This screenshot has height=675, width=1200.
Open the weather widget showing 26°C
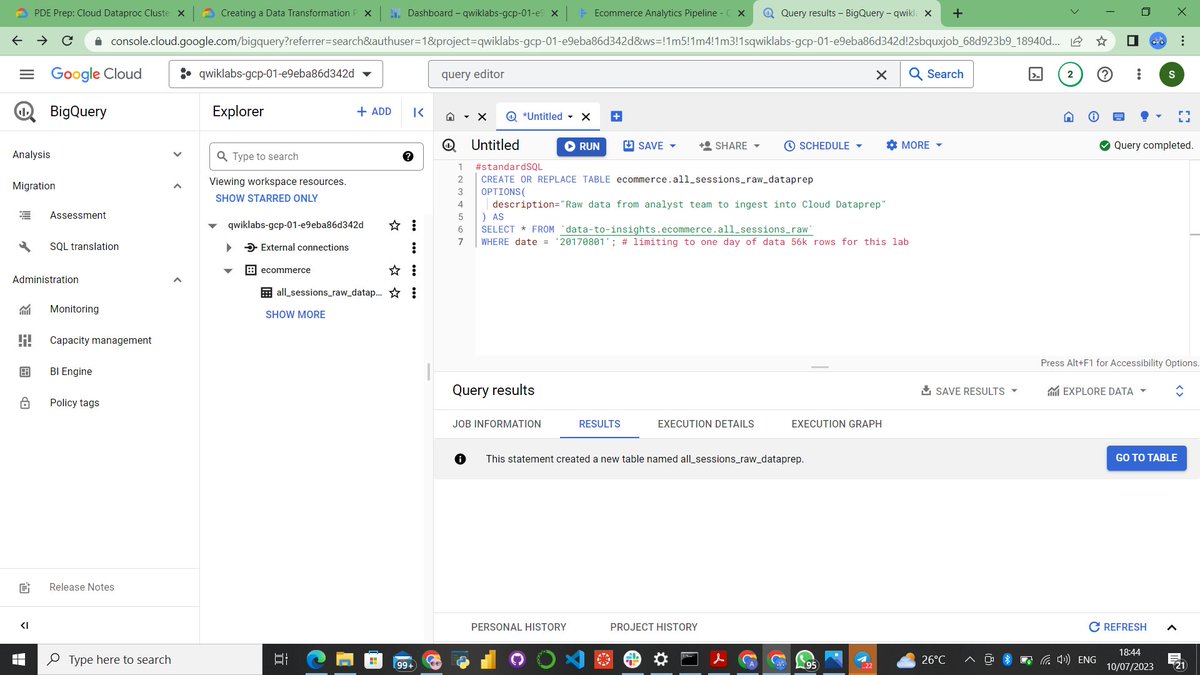920,660
